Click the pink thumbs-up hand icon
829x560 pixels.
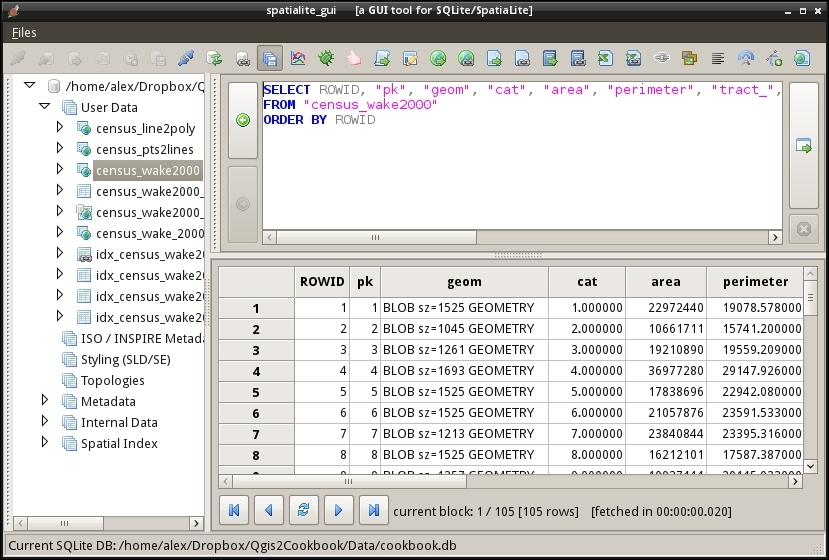click(x=354, y=58)
